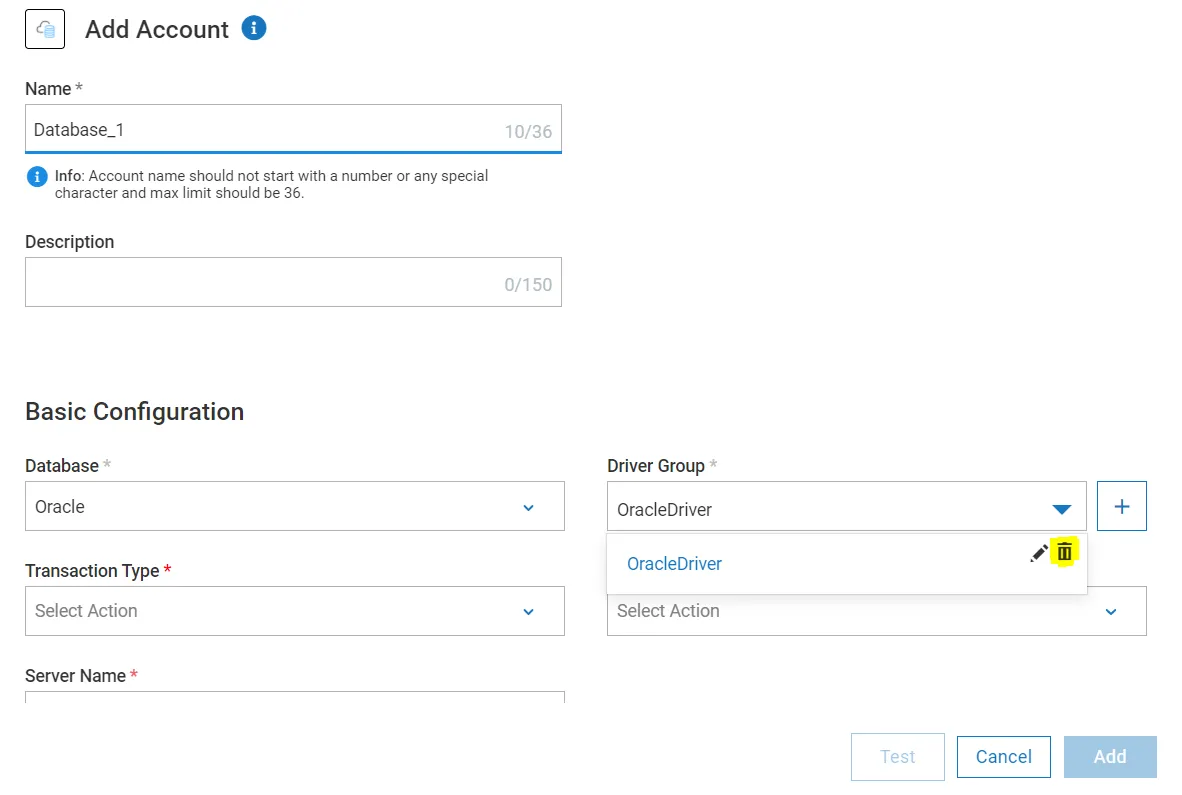Click the Add button to save account
Screen dimensions: 1182x795
point(1110,757)
